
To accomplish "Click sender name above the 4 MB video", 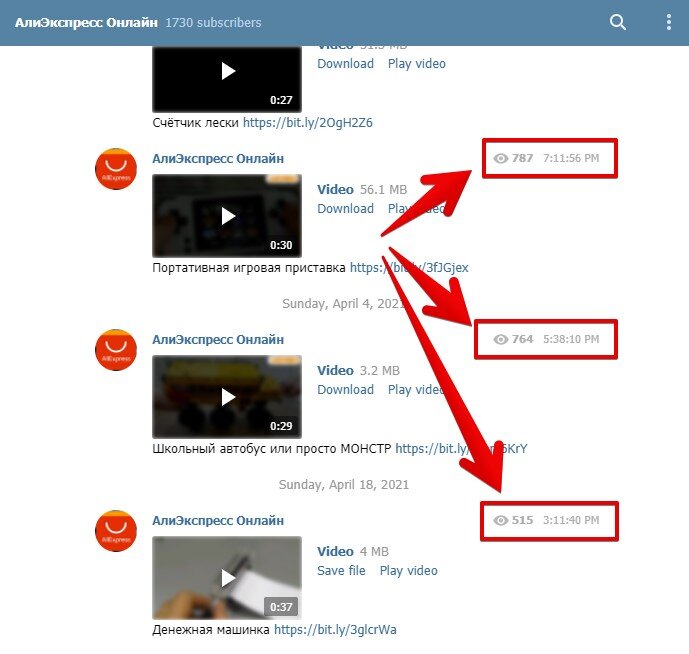I will point(218,520).
